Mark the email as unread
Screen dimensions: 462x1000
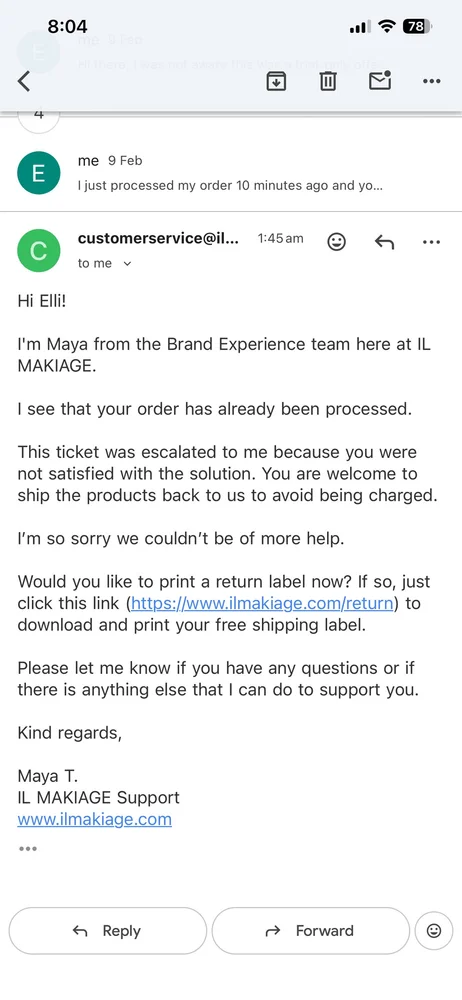pos(380,80)
